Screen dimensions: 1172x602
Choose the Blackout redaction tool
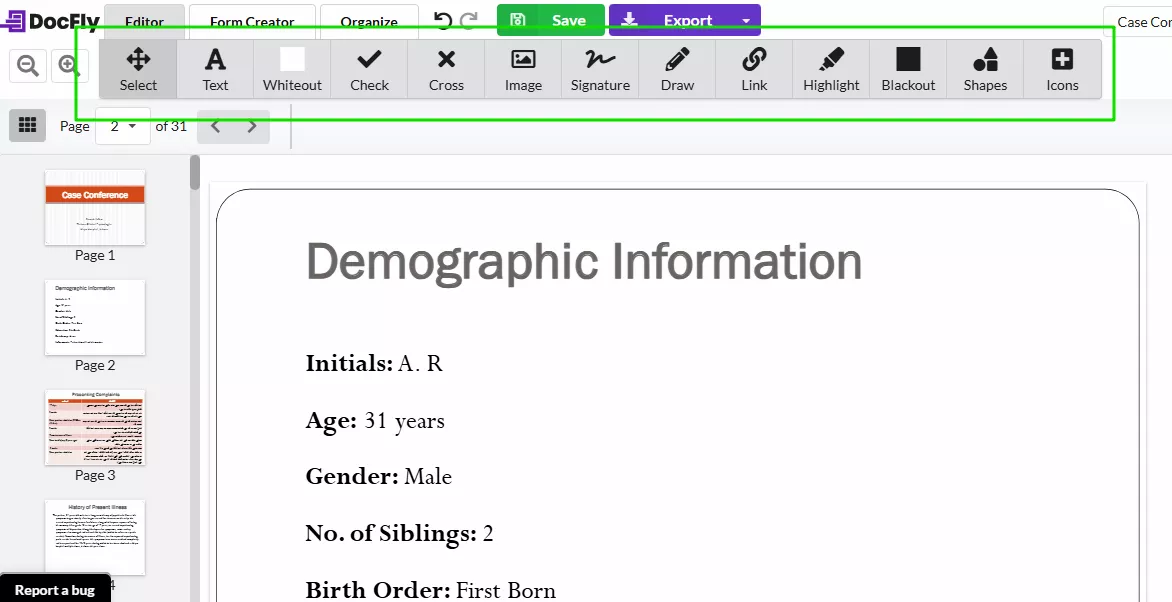(908, 69)
